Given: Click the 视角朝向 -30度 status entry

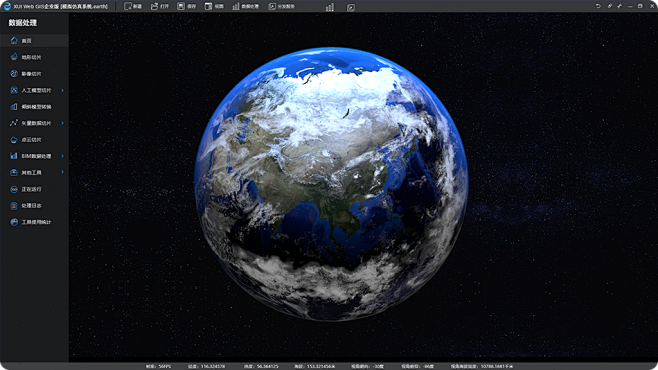Looking at the screenshot, I should click(368, 366).
